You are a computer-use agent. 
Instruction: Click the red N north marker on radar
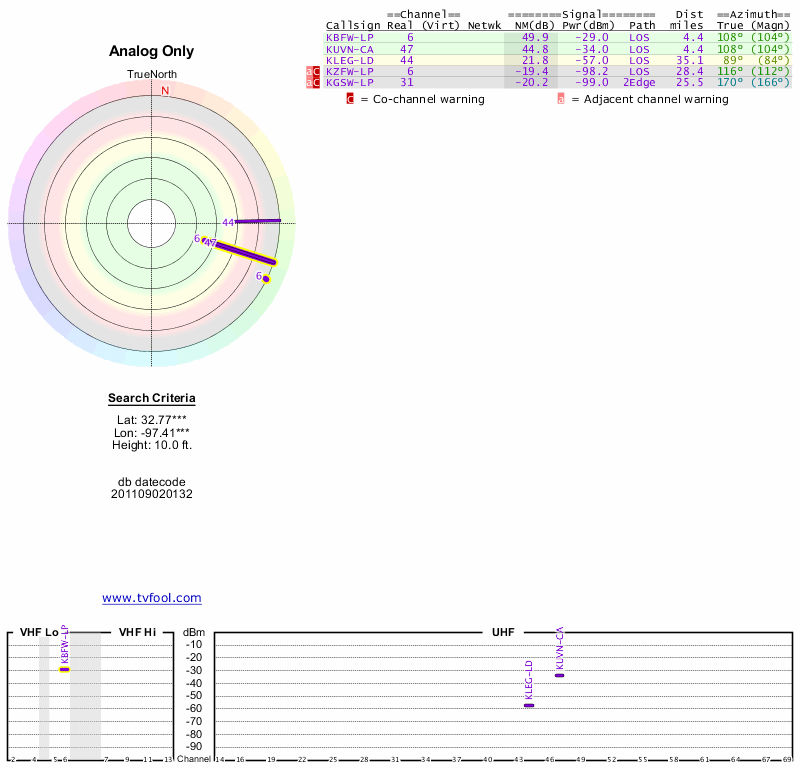tap(165, 90)
